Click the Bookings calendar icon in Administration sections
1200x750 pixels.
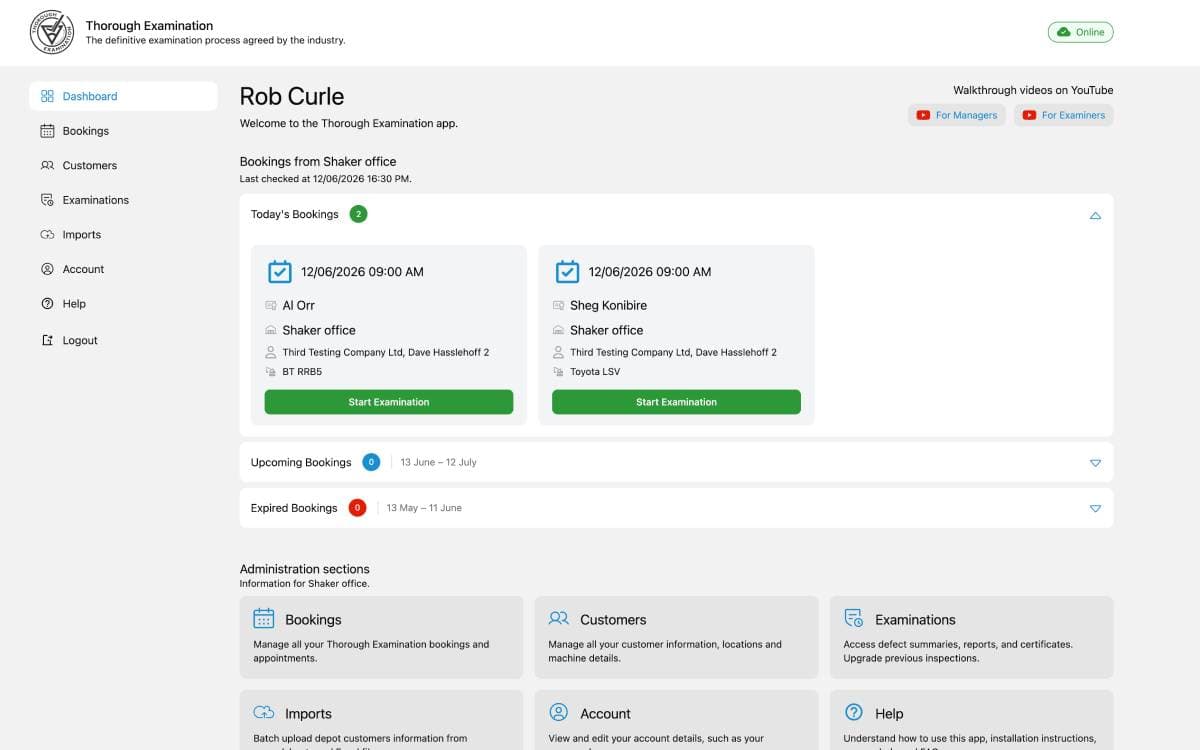[x=264, y=618]
